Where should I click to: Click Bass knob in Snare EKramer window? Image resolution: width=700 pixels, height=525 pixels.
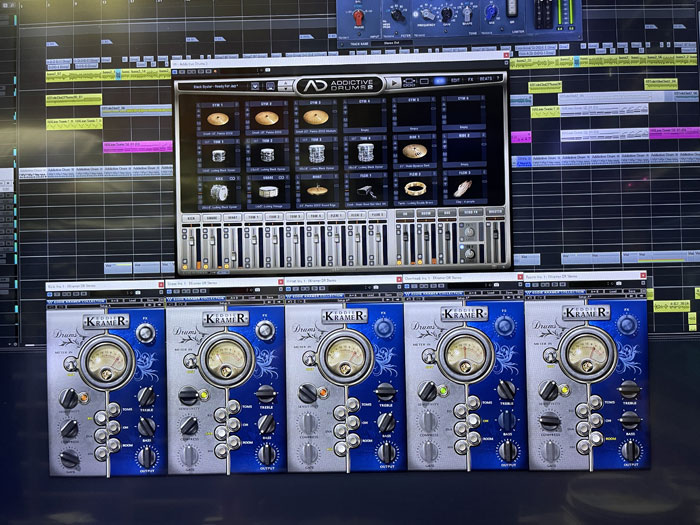click(266, 425)
